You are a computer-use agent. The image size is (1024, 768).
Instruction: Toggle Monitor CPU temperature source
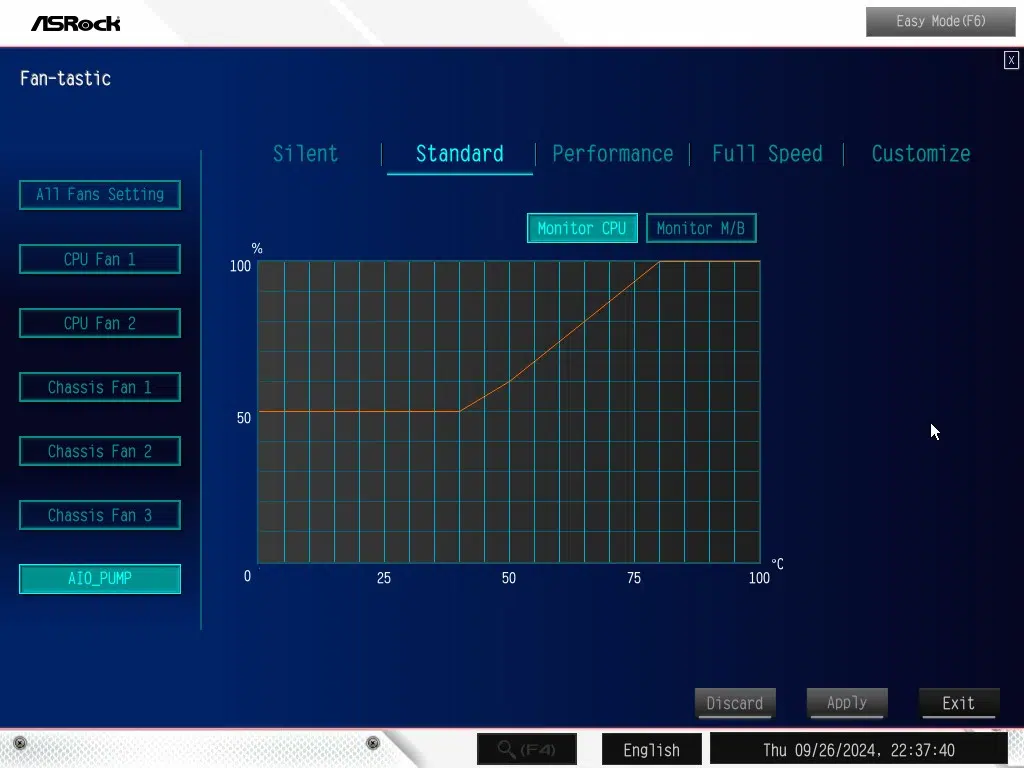[581, 228]
